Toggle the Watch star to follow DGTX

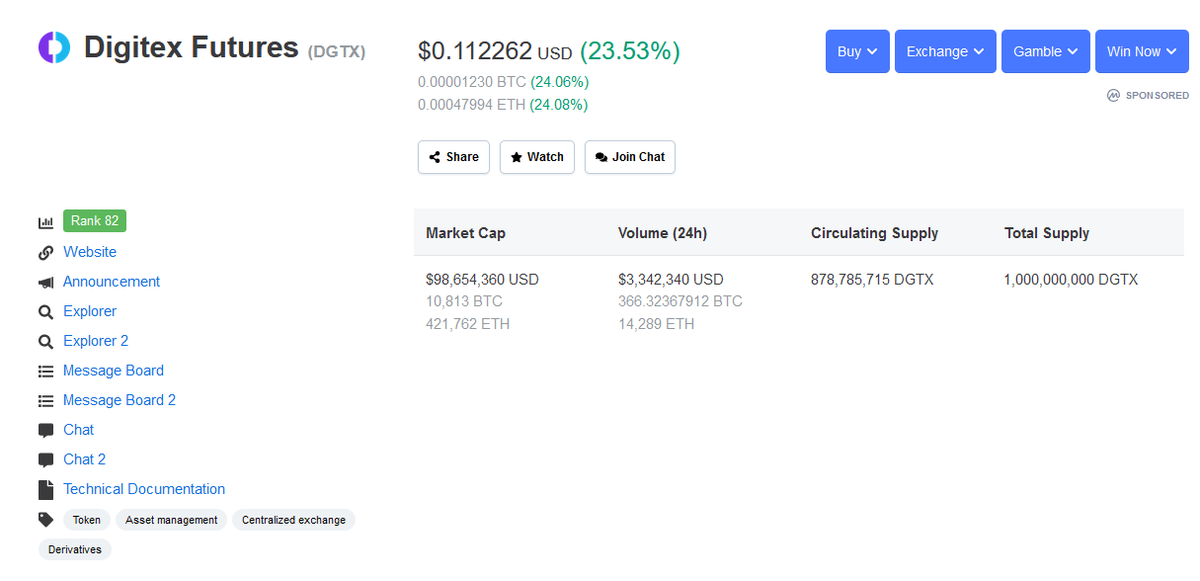537,157
